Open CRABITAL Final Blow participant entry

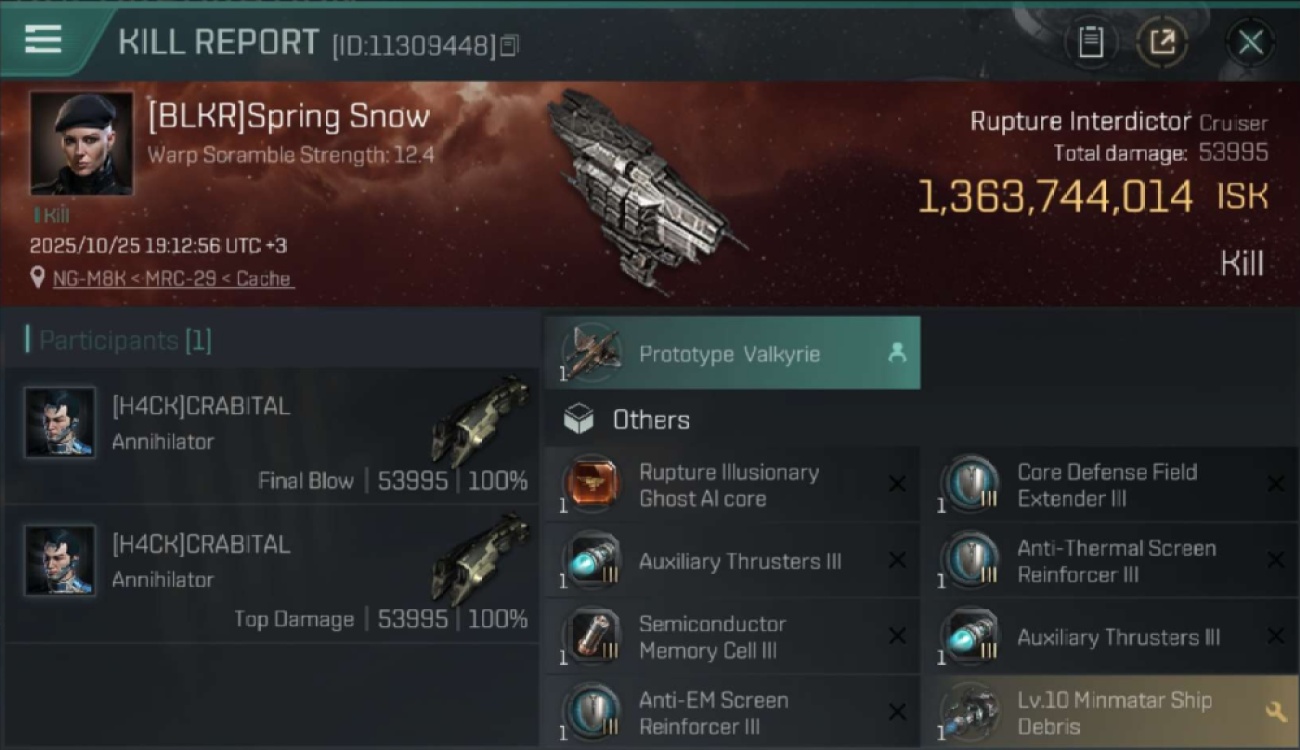pos(271,437)
